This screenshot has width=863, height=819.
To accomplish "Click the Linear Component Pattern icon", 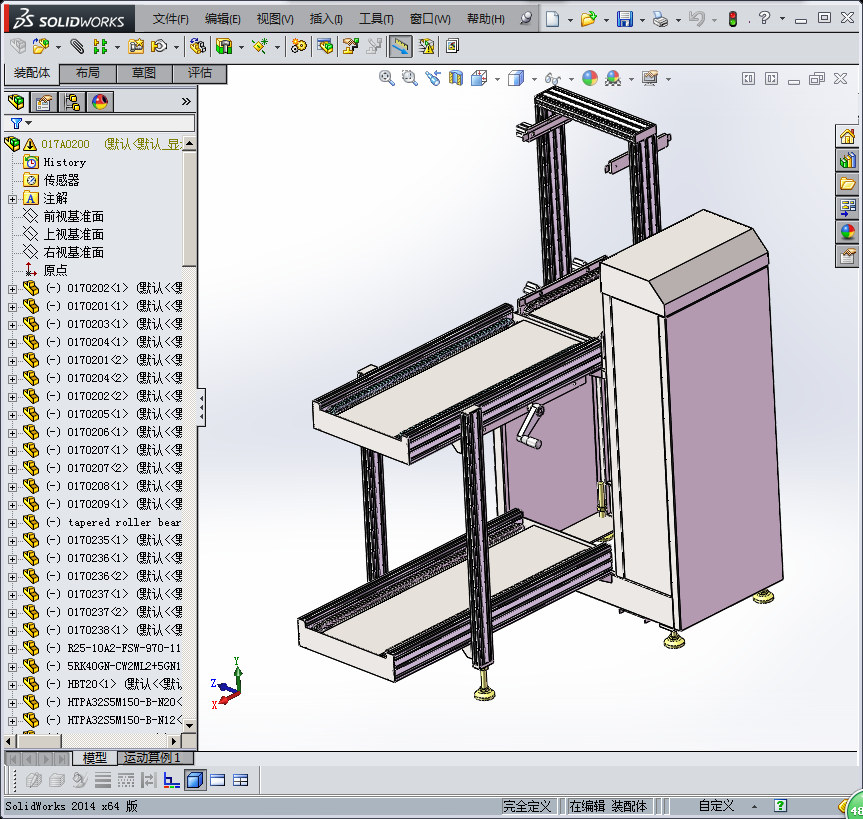I will 100,46.
